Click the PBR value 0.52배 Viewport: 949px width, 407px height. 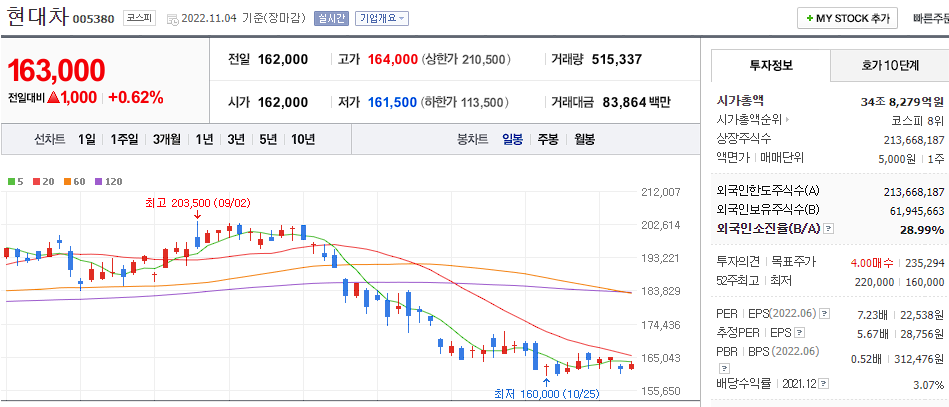tap(867, 359)
